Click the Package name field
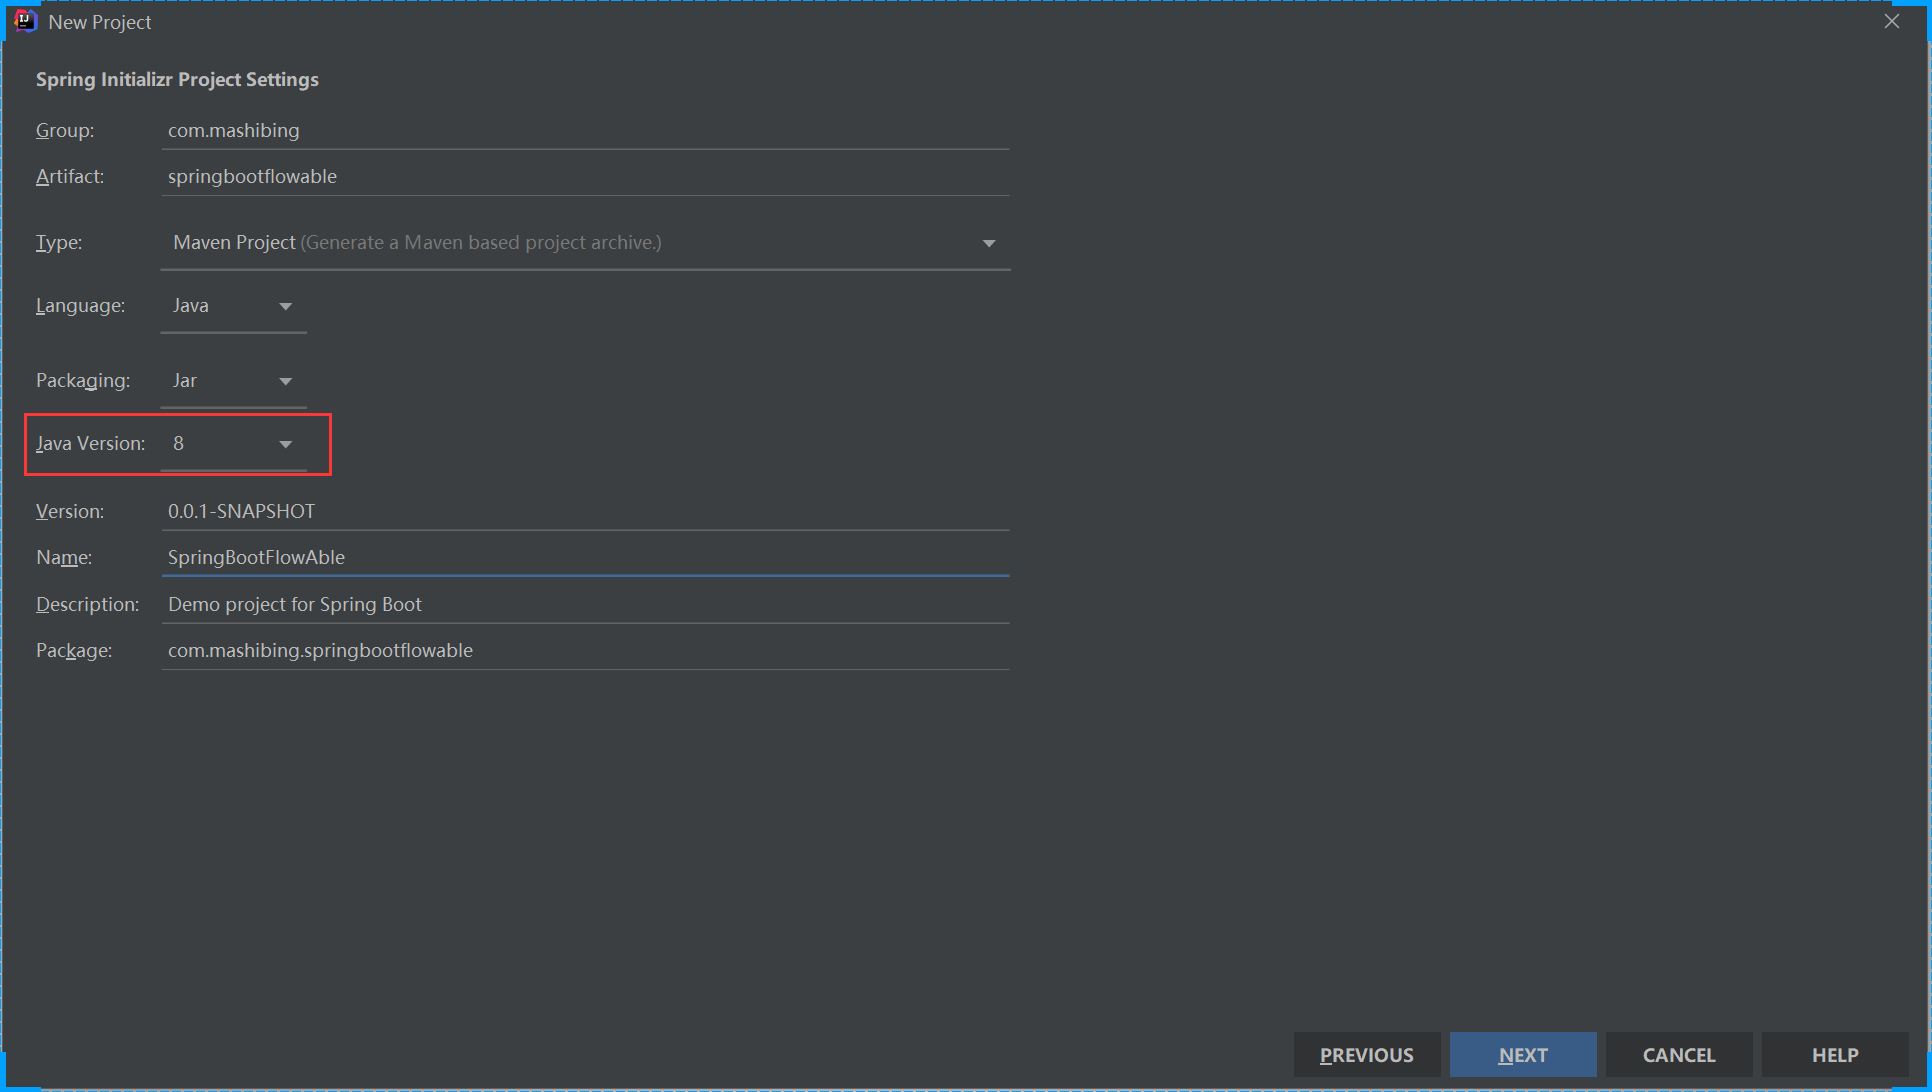The width and height of the screenshot is (1932, 1092). [585, 650]
